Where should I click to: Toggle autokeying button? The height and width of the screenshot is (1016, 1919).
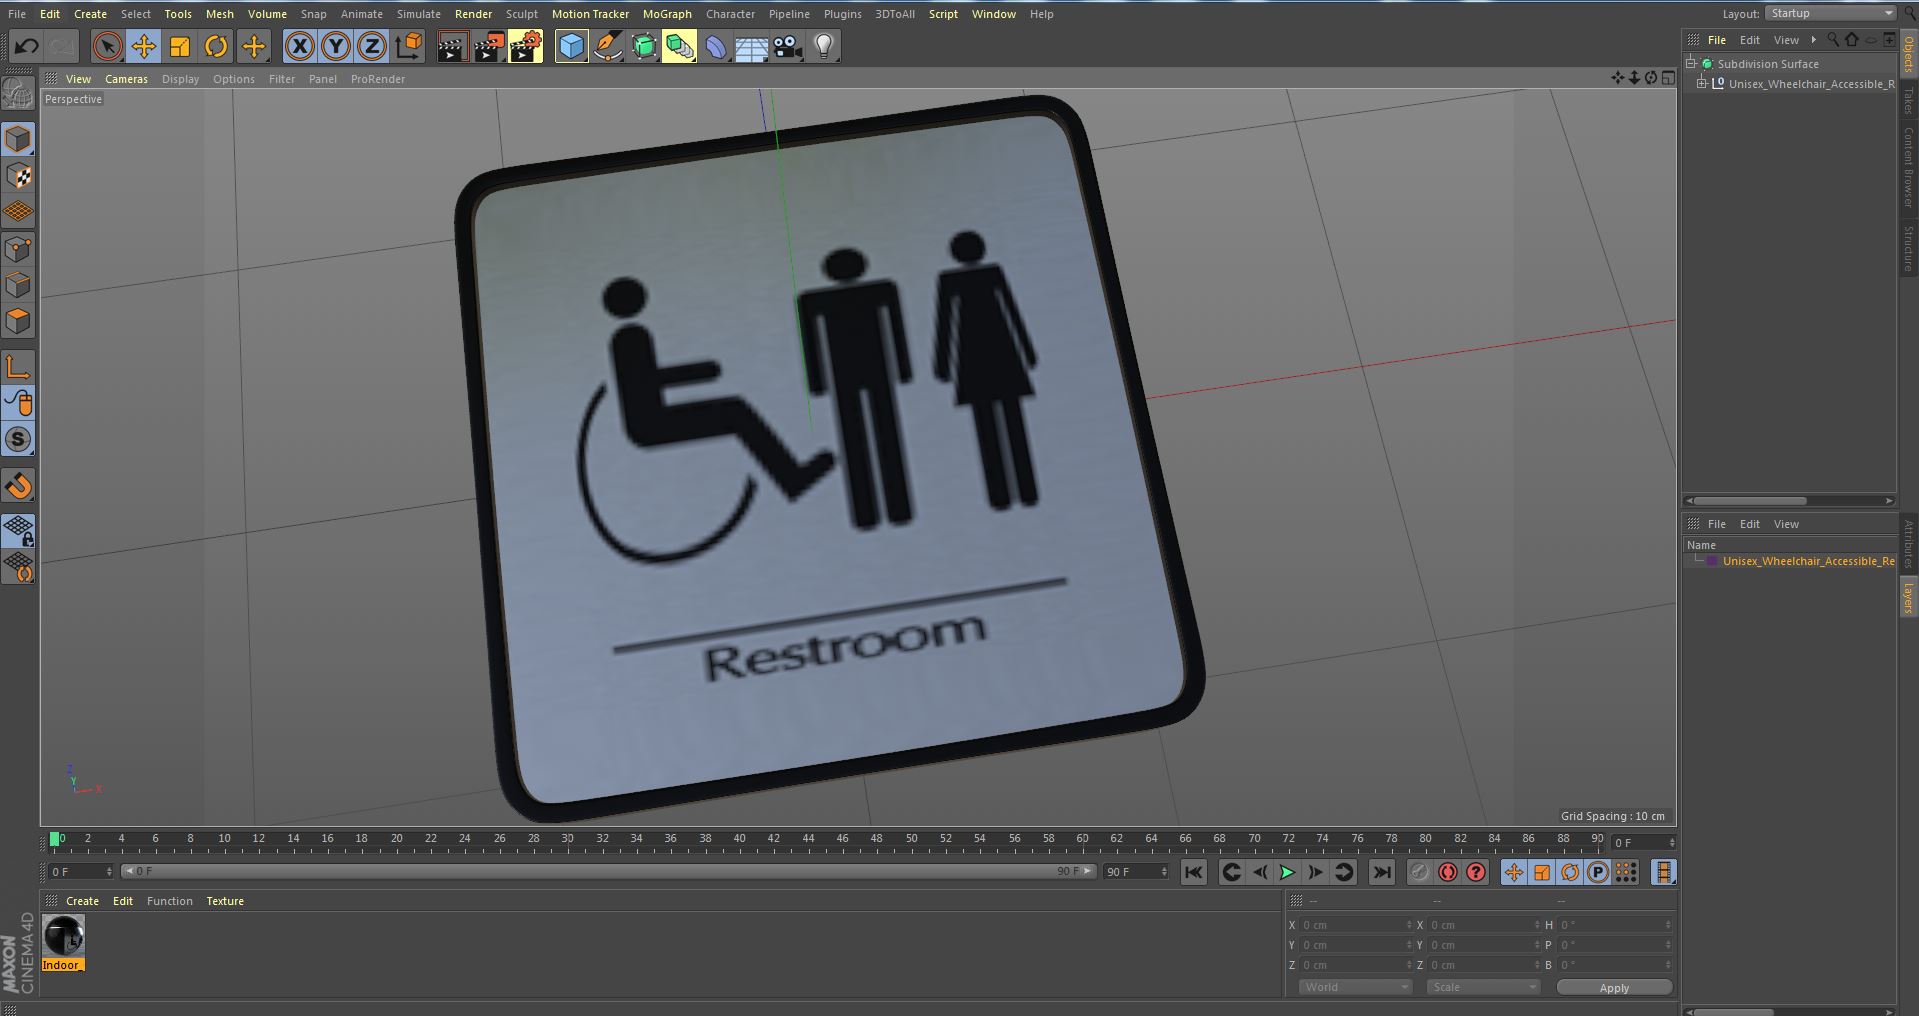pos(1447,872)
